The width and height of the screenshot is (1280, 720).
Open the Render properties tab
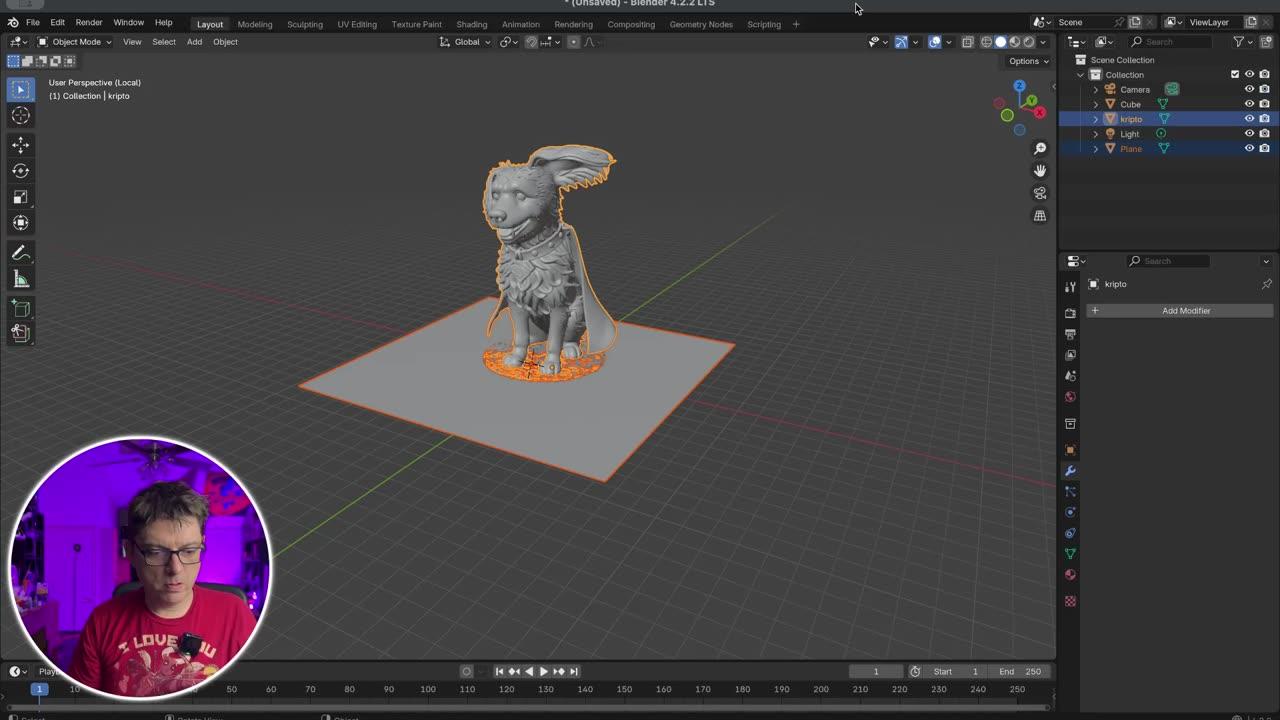[x=1070, y=313]
